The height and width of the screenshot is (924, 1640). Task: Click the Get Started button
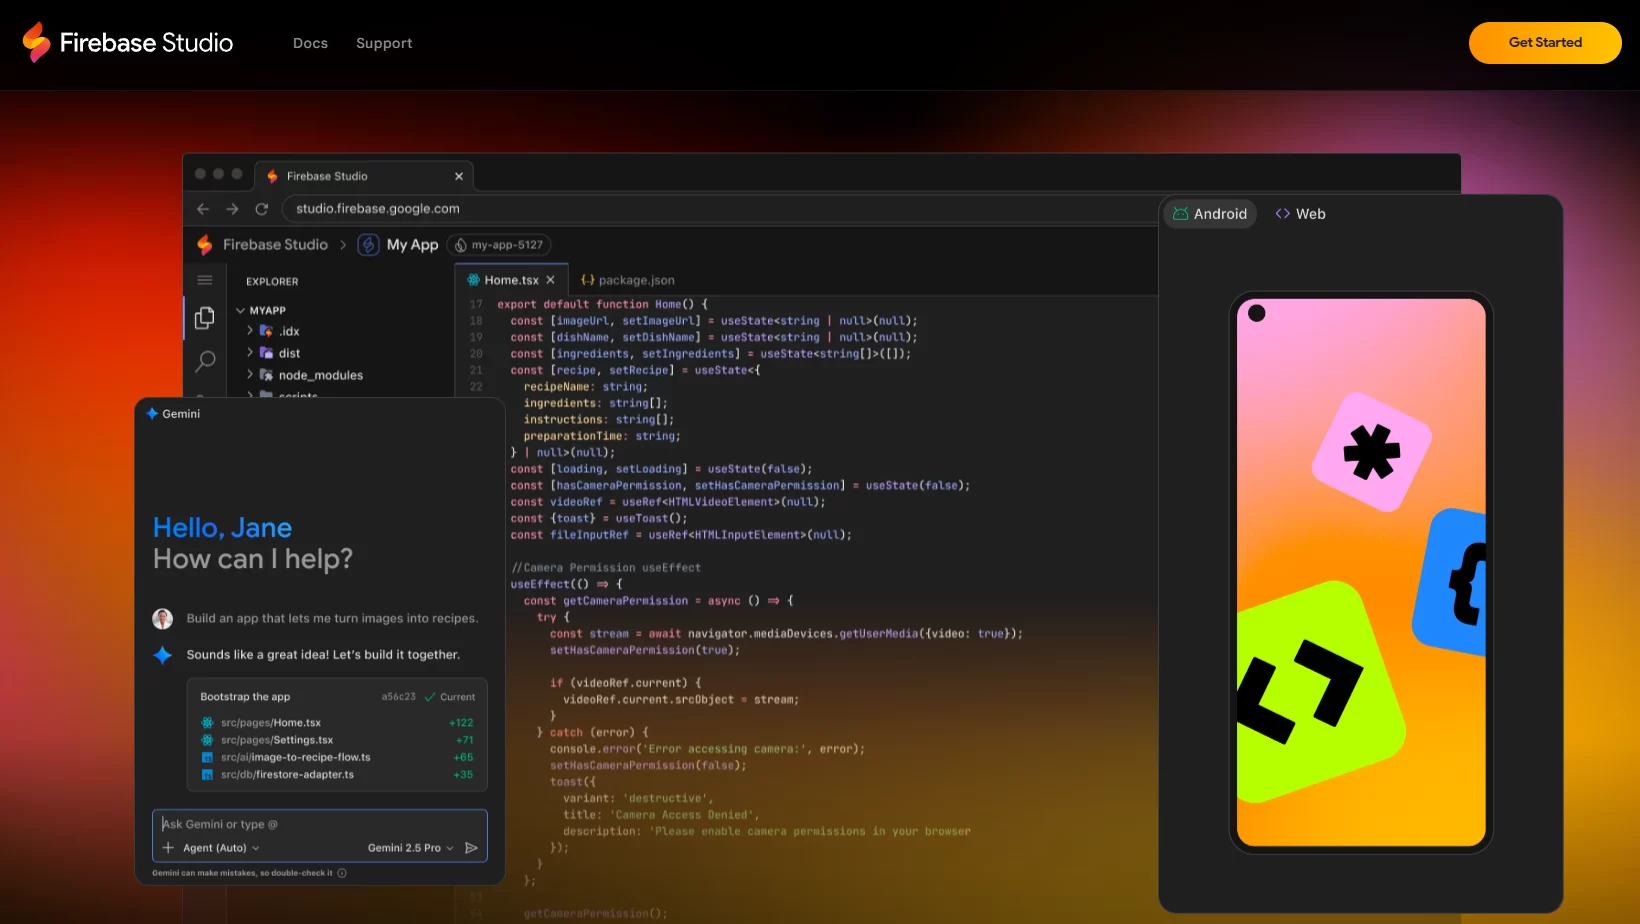point(1544,43)
